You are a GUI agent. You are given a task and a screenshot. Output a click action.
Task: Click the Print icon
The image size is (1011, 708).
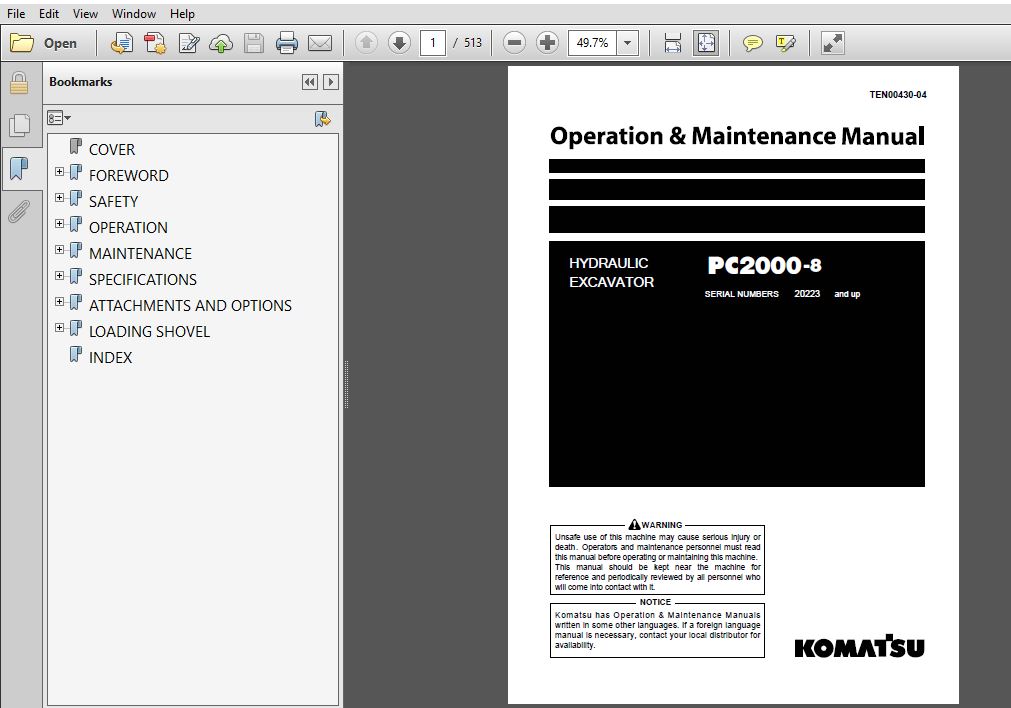click(286, 43)
